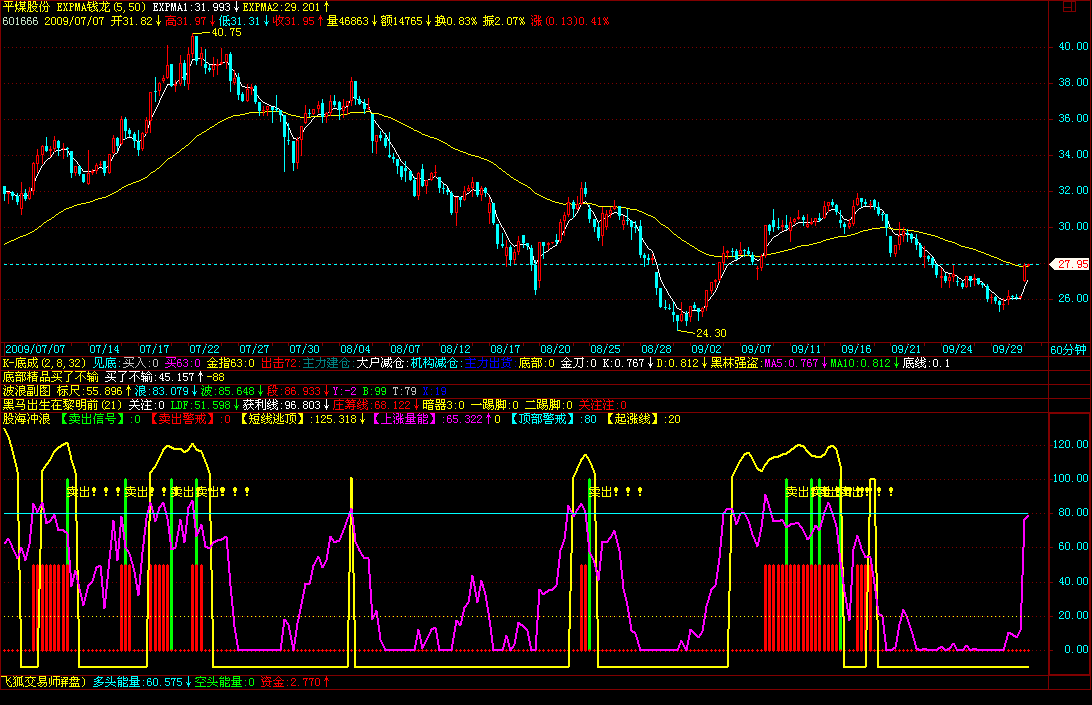Click the 多头能量:60.575 value
Image resolution: width=1092 pixels, height=705 pixels.
coord(138,682)
